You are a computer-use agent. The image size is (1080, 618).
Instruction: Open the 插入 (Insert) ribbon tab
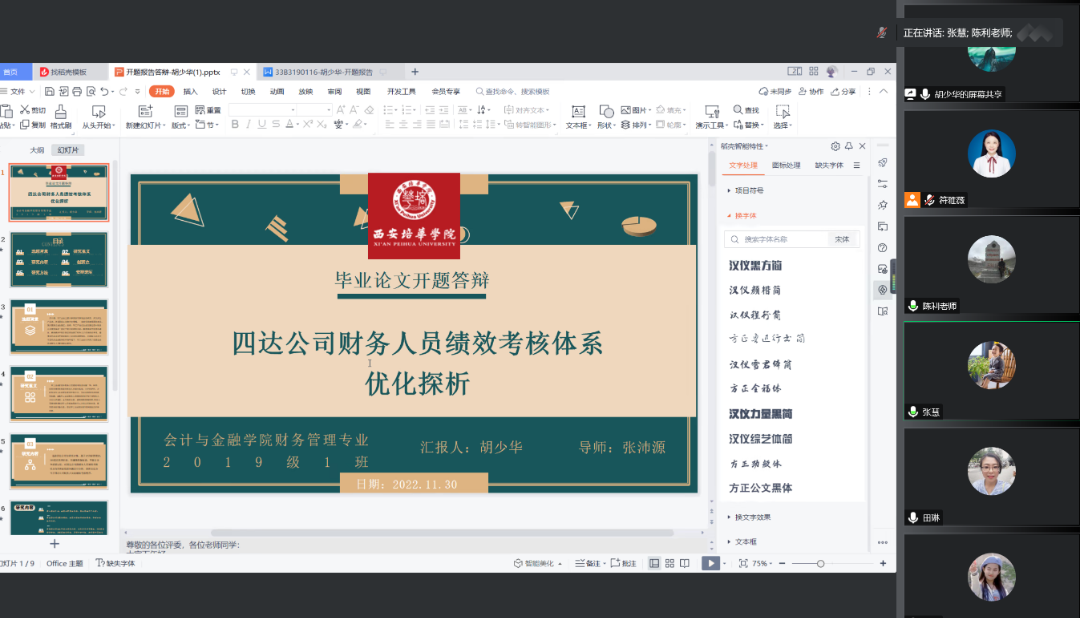(190, 91)
